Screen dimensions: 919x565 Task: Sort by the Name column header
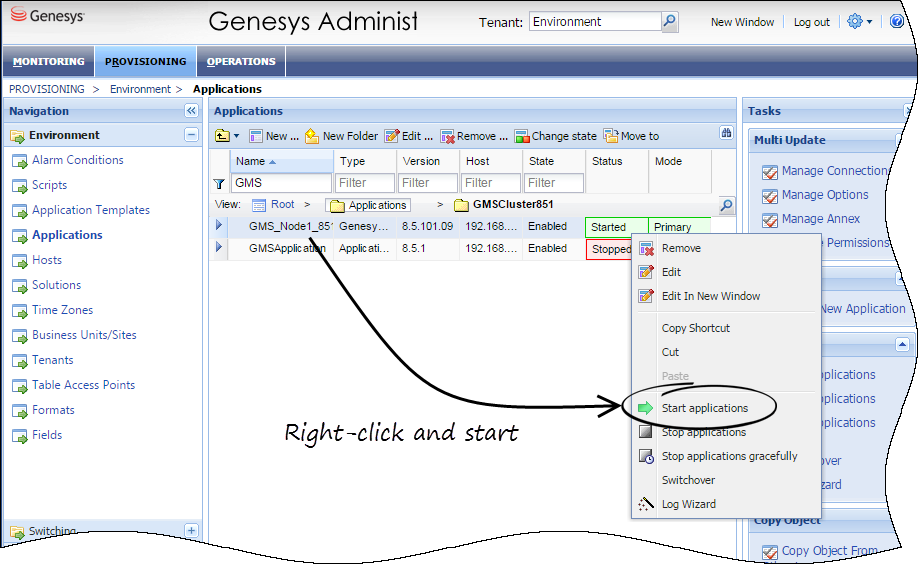point(281,161)
